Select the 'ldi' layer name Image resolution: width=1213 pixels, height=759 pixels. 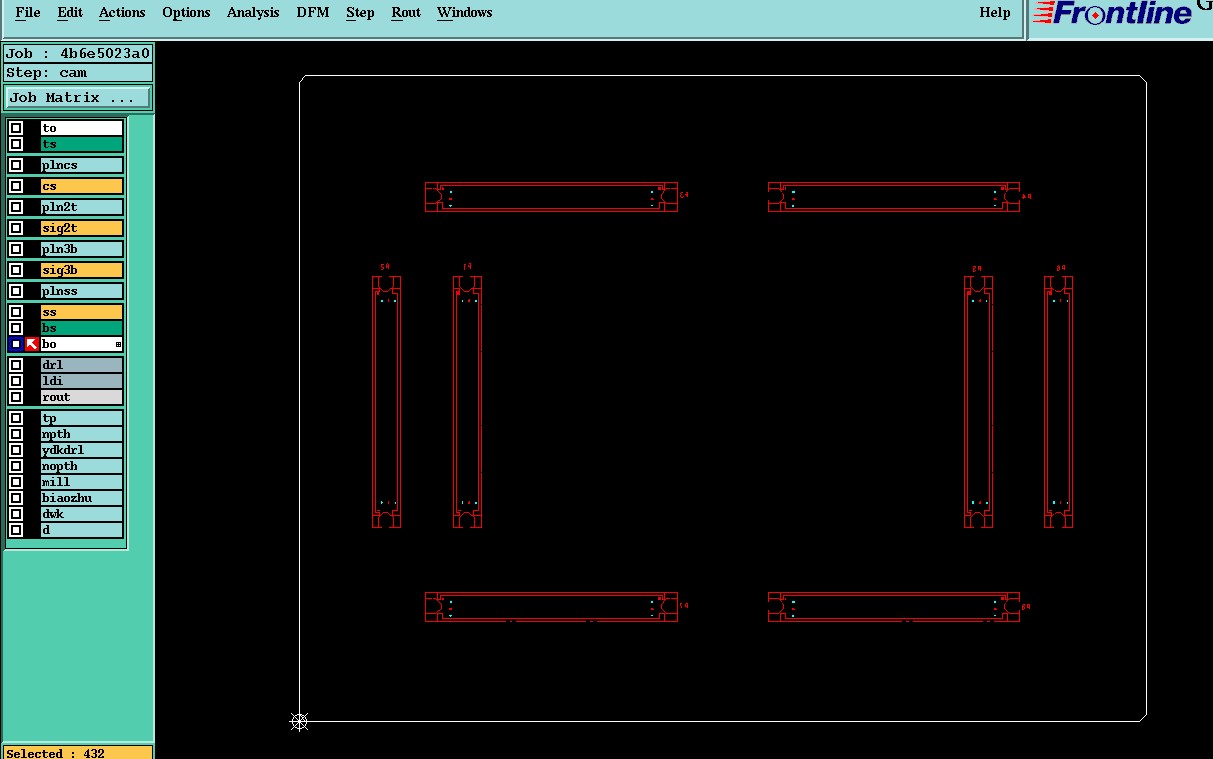(82, 381)
